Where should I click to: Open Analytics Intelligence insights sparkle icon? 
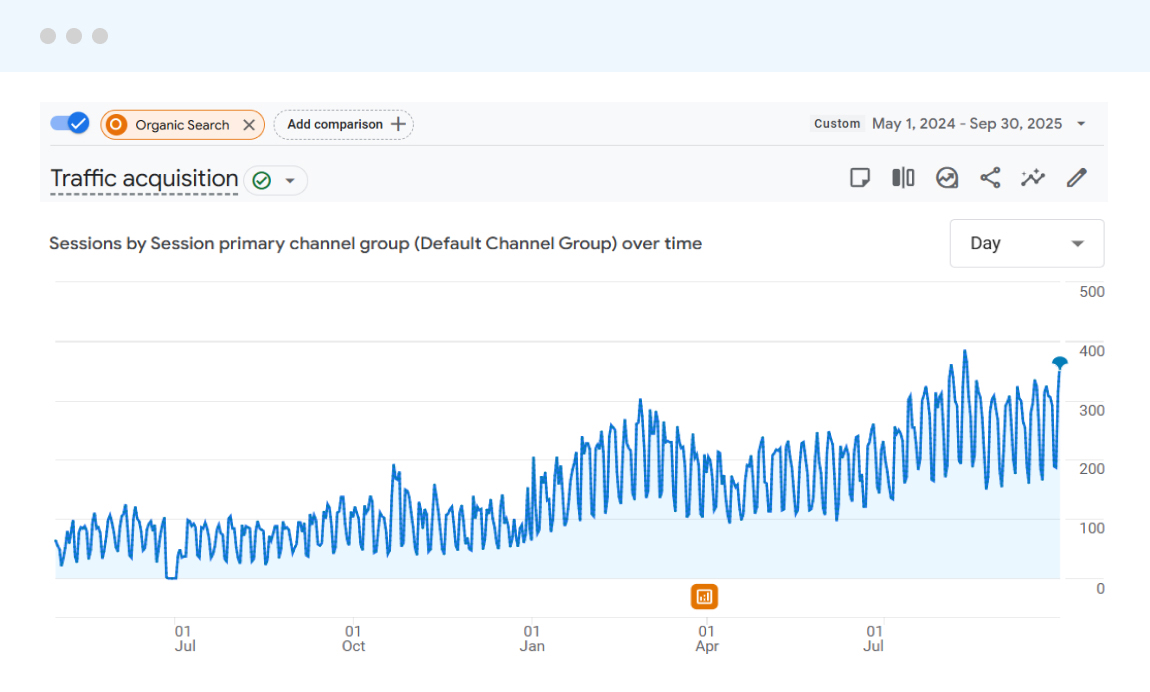1033,177
